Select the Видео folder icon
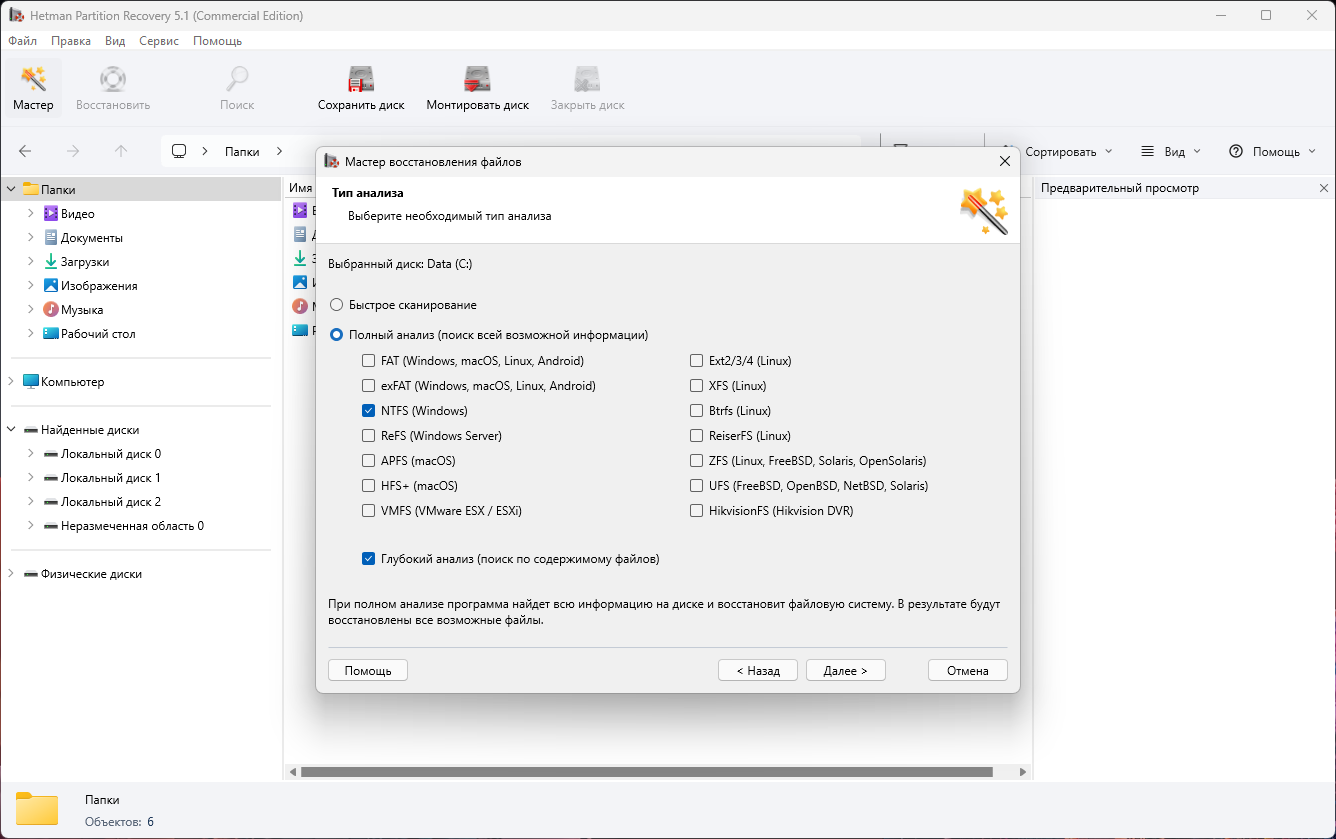This screenshot has height=839, width=1336. click(51, 213)
